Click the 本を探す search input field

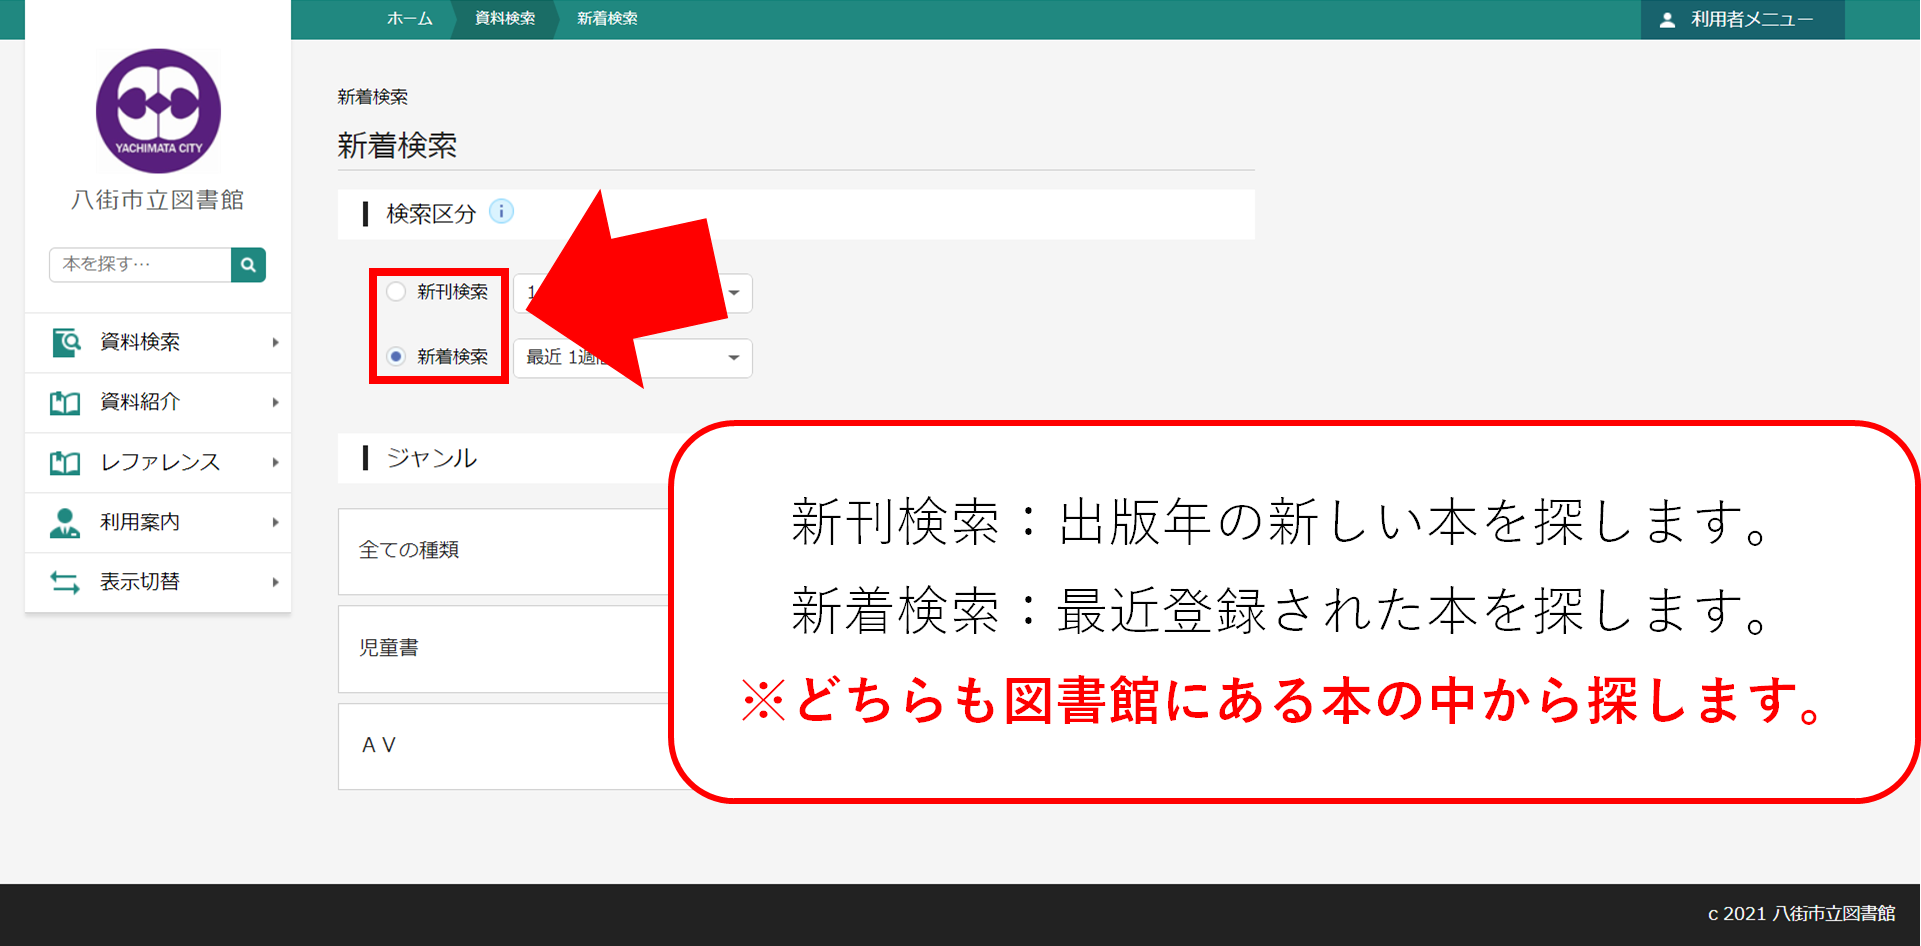point(140,265)
